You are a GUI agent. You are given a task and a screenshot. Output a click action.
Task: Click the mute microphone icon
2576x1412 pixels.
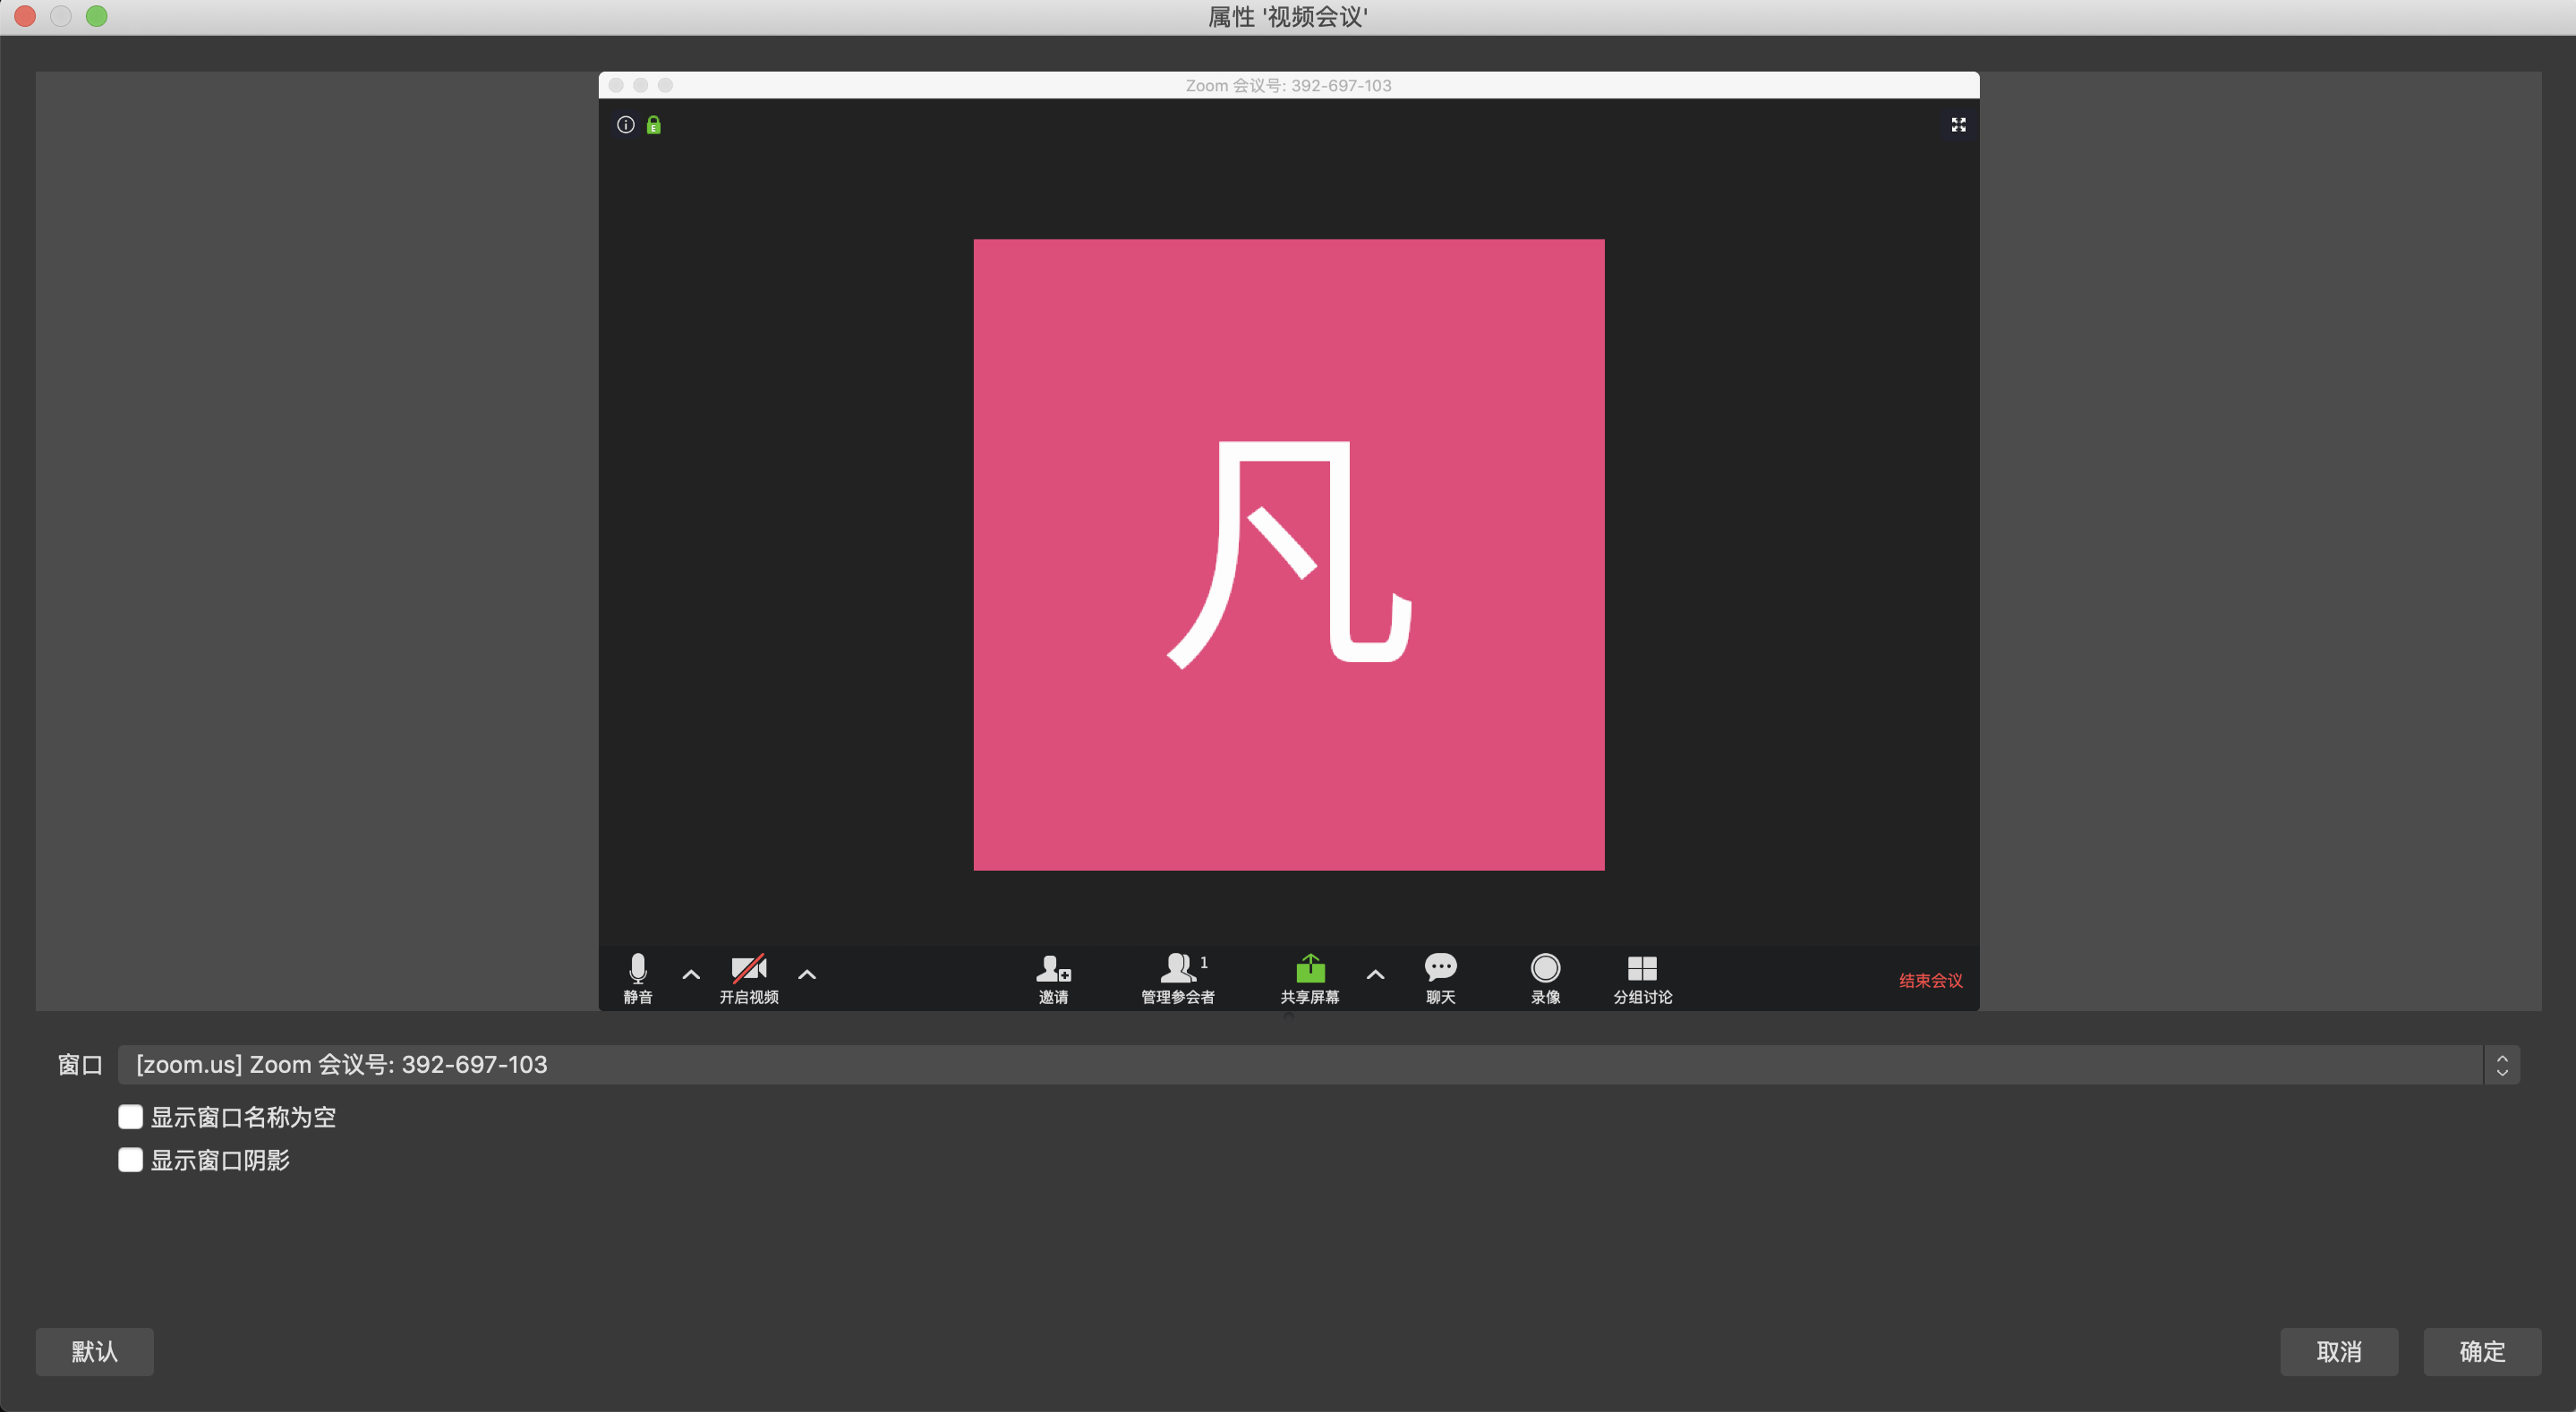[x=638, y=969]
